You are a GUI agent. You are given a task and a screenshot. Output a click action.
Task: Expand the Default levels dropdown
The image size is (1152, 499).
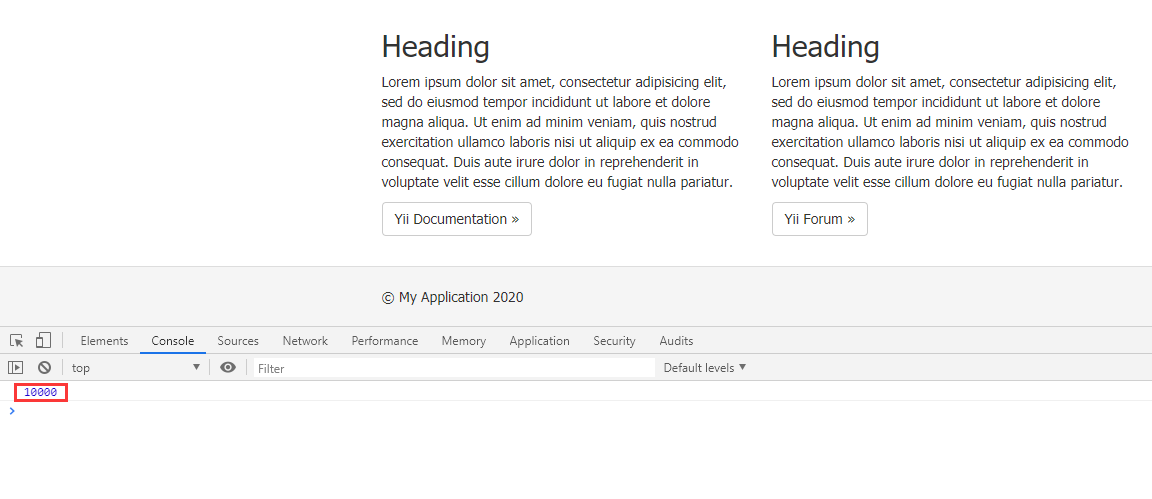point(705,368)
